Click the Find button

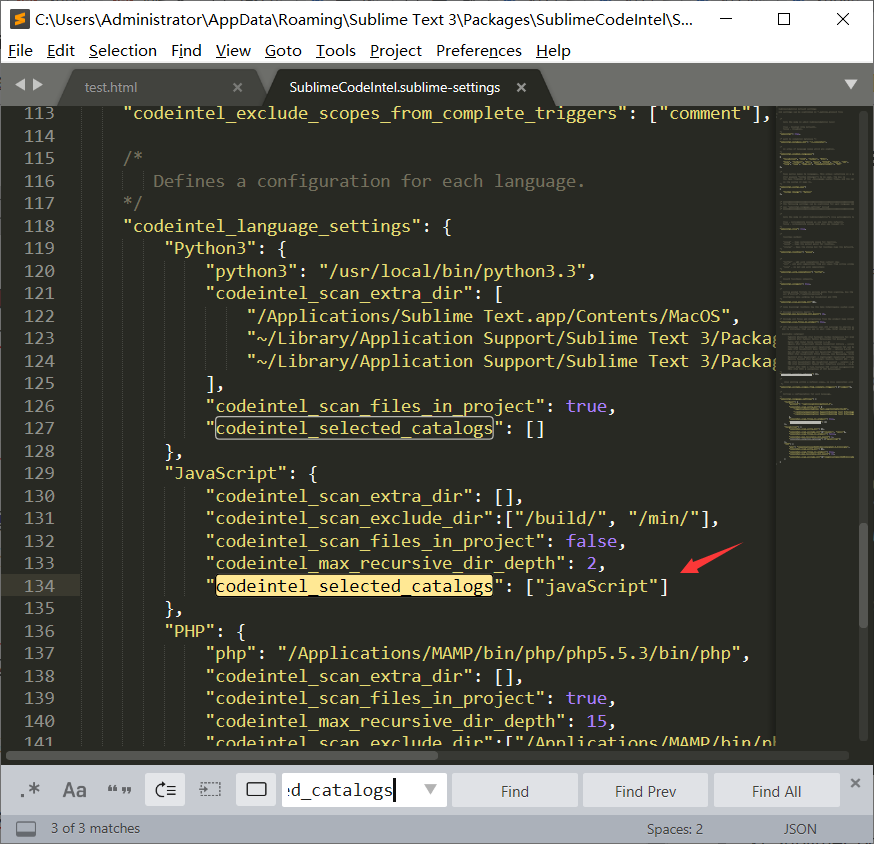(514, 791)
